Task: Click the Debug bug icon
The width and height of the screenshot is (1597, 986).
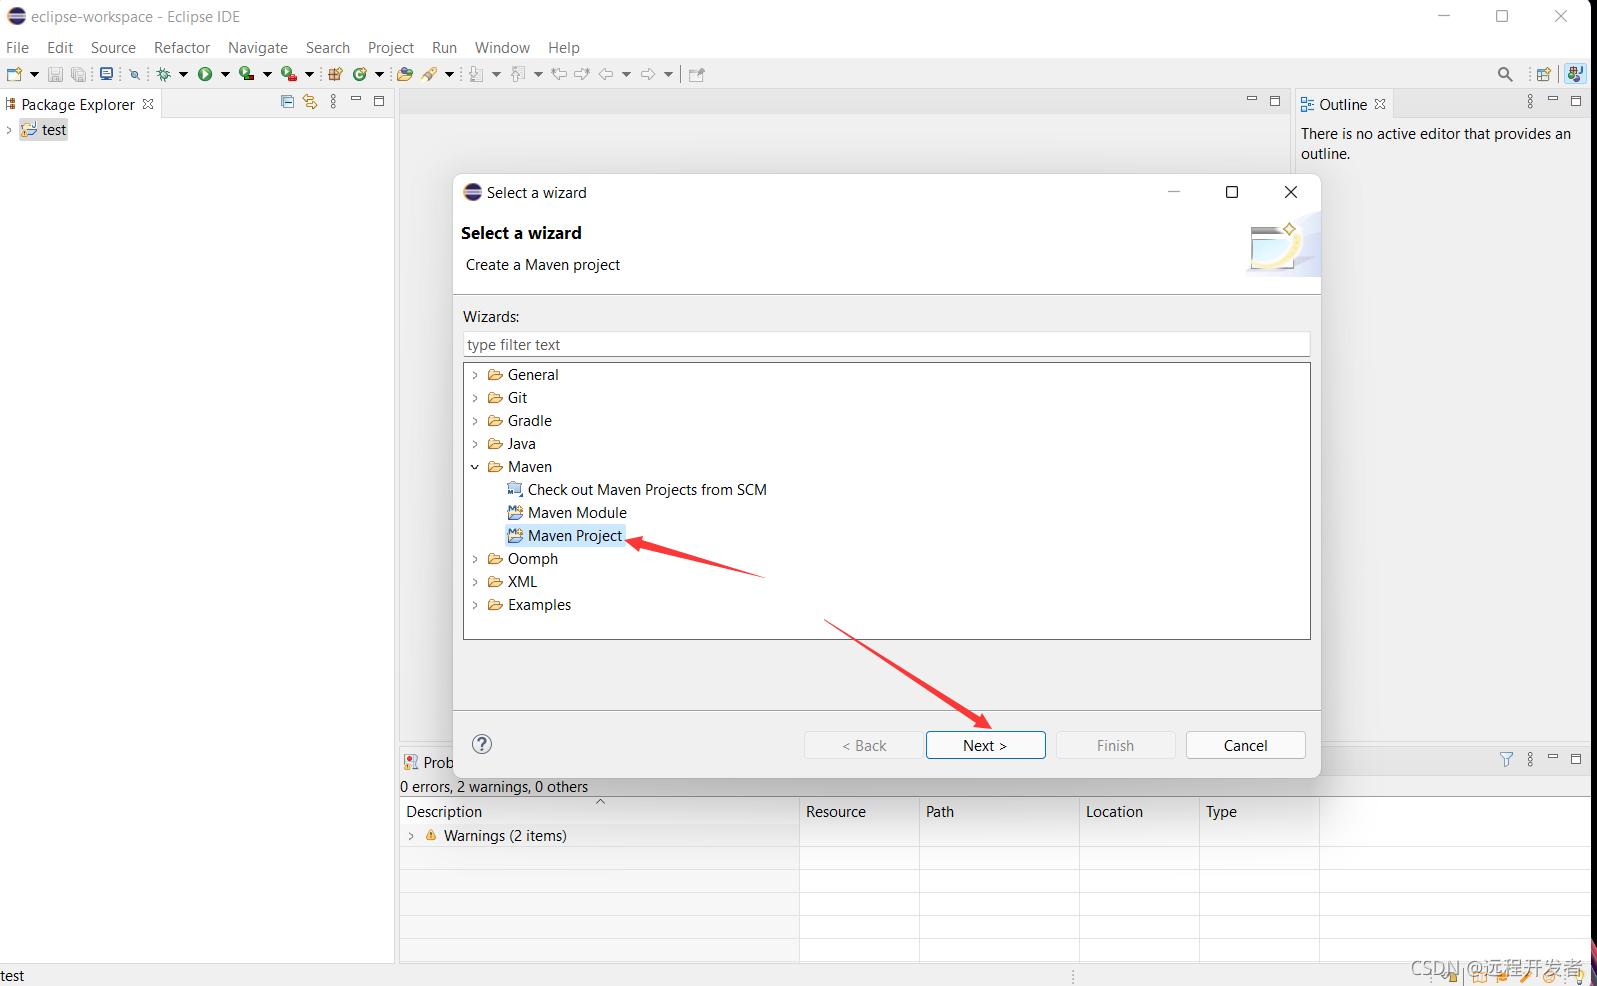Action: click(x=164, y=74)
